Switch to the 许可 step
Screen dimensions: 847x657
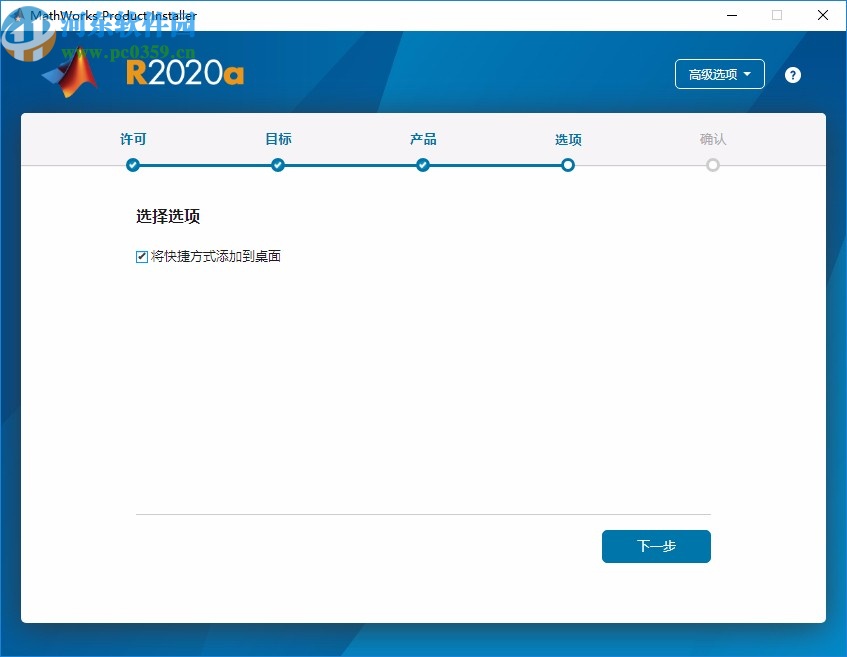[133, 139]
